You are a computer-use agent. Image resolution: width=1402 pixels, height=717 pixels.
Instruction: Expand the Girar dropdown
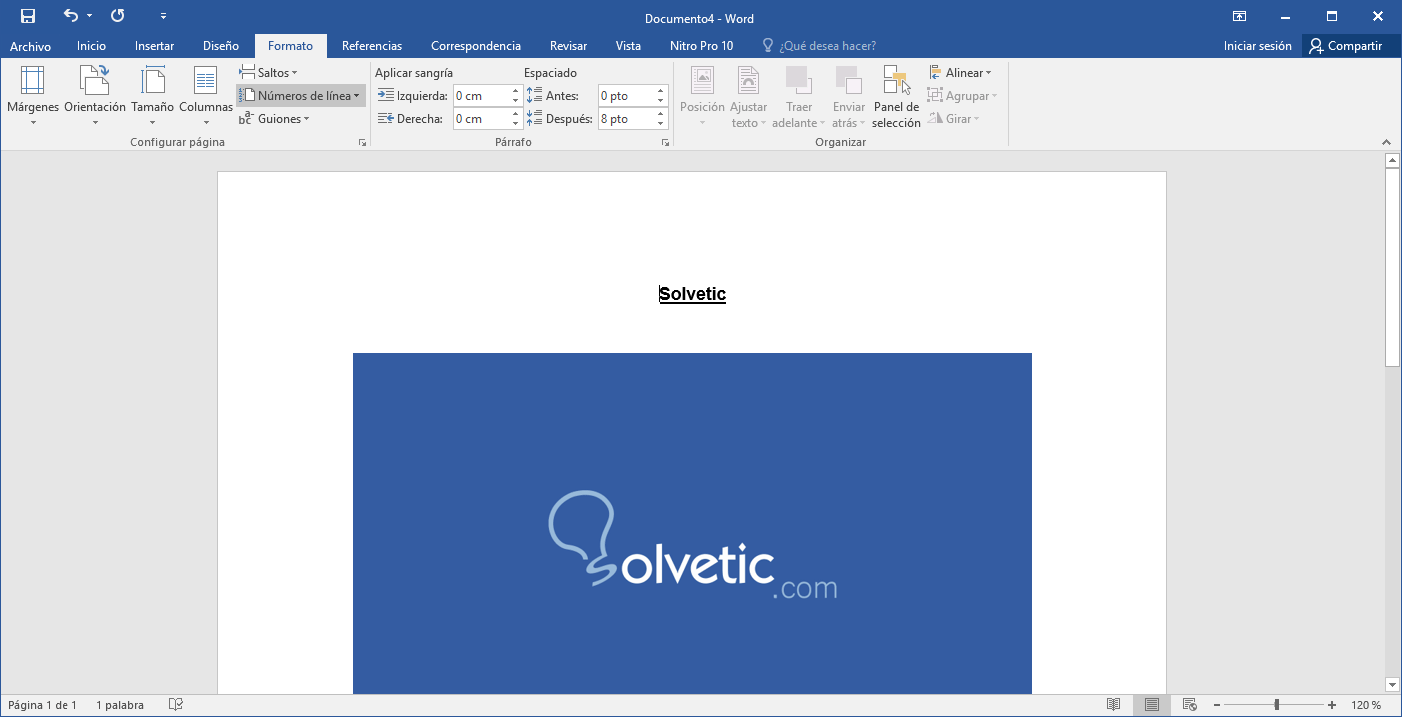(954, 119)
